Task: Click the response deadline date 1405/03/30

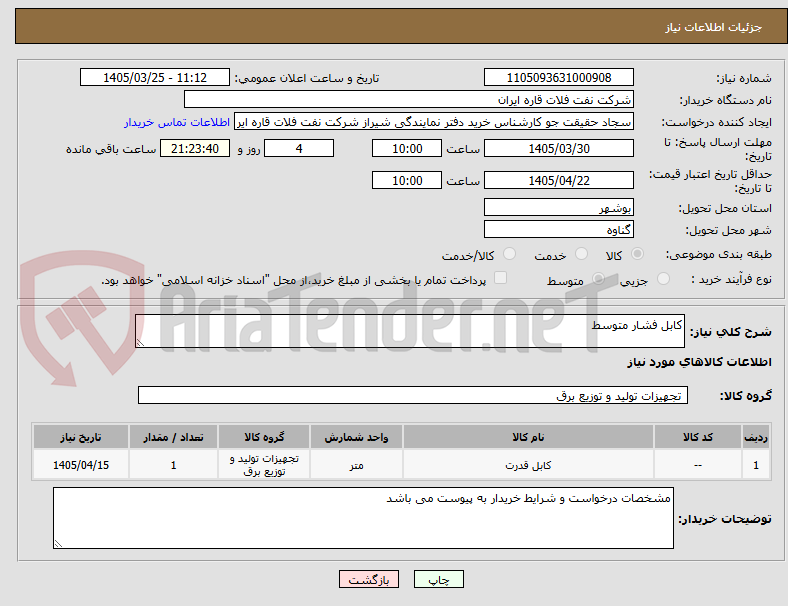Action: coord(558,149)
